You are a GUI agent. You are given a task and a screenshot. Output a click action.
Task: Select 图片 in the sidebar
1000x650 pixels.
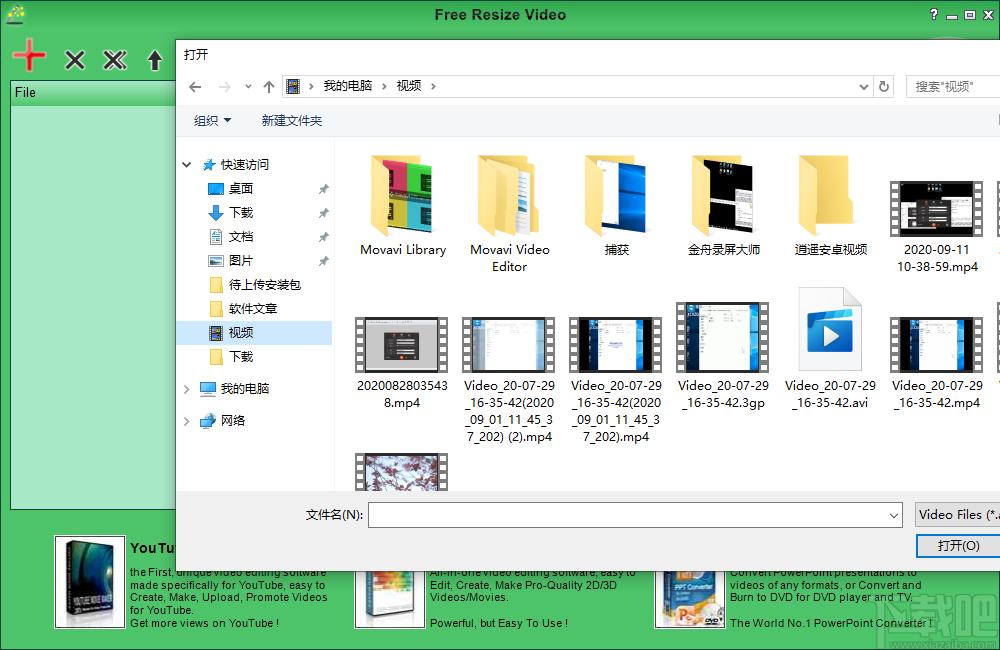pos(240,260)
